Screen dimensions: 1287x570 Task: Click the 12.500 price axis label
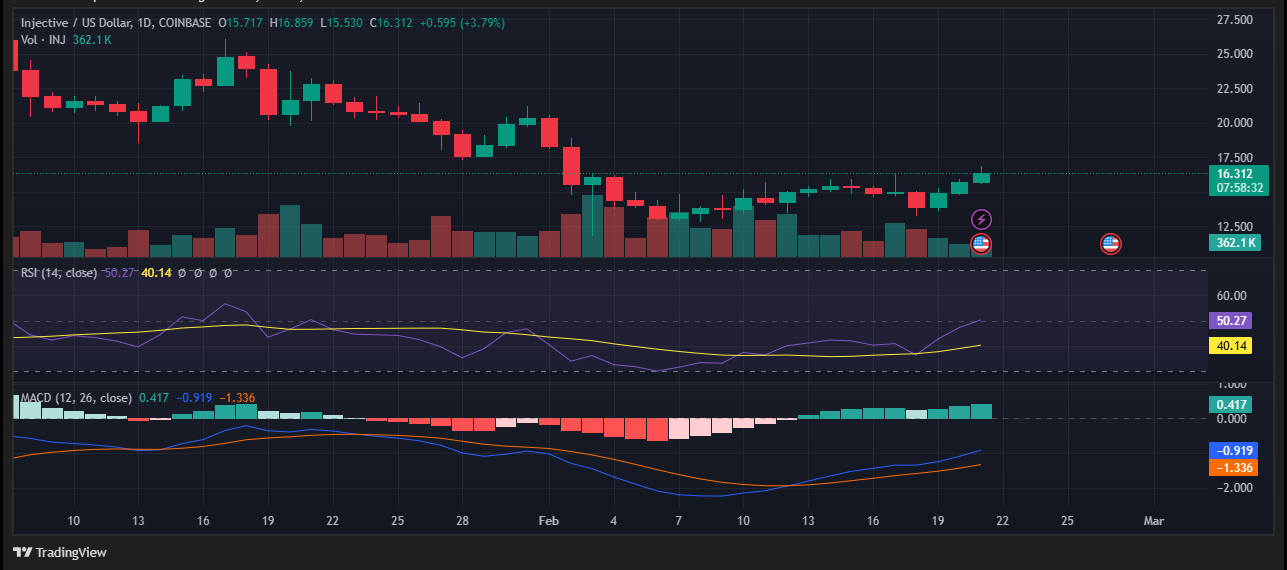coord(1234,227)
